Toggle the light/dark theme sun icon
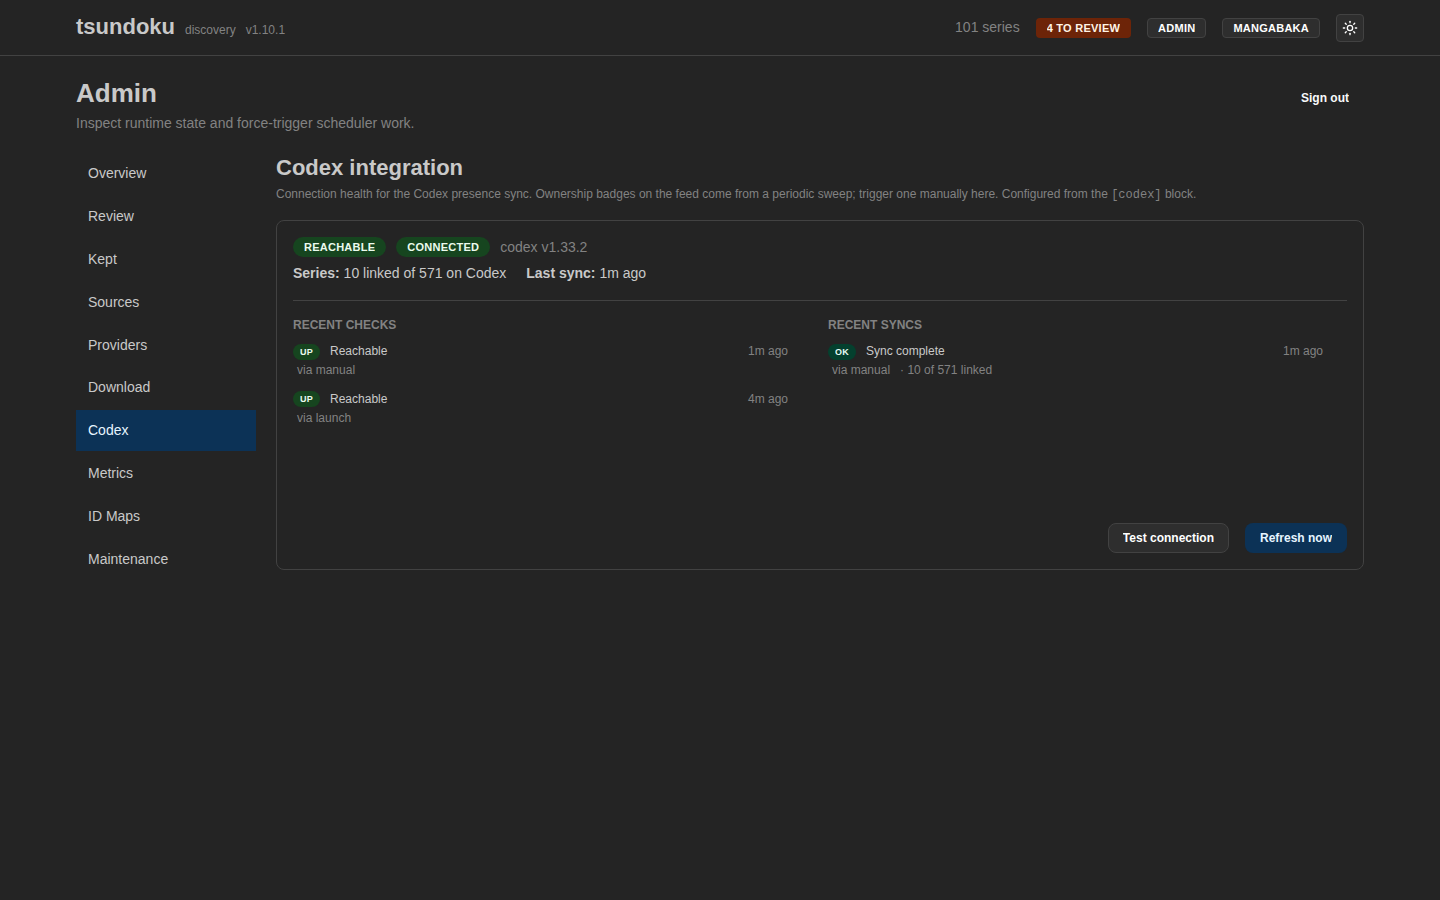The image size is (1440, 900). click(x=1349, y=28)
